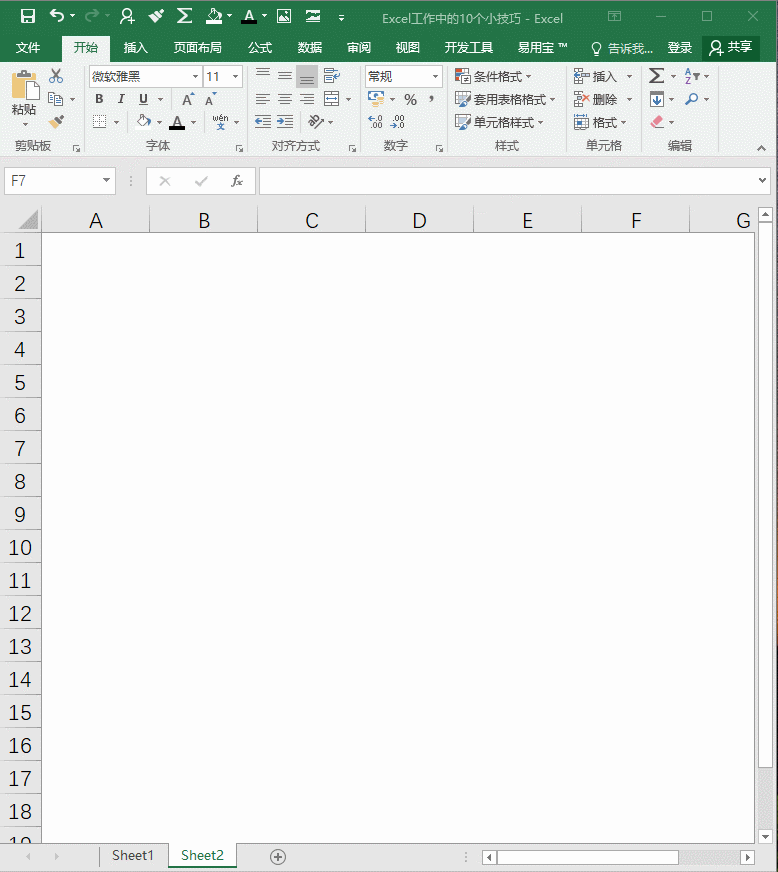Cut selection with the scissors icon

pos(56,76)
